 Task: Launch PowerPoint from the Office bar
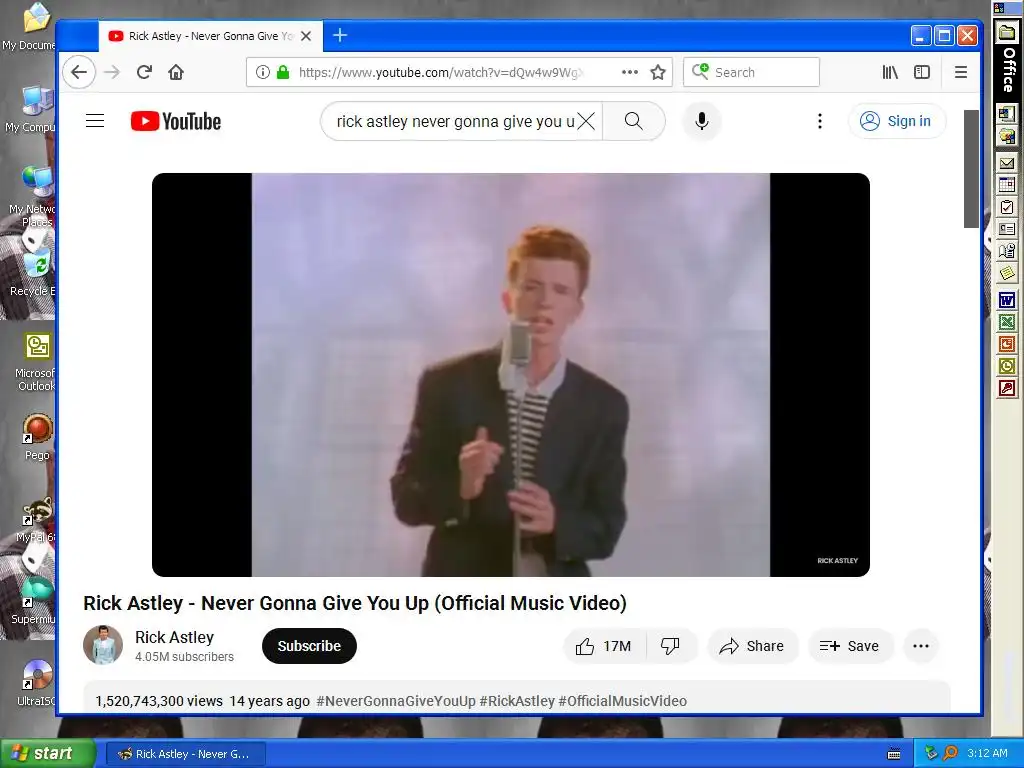coord(1006,344)
